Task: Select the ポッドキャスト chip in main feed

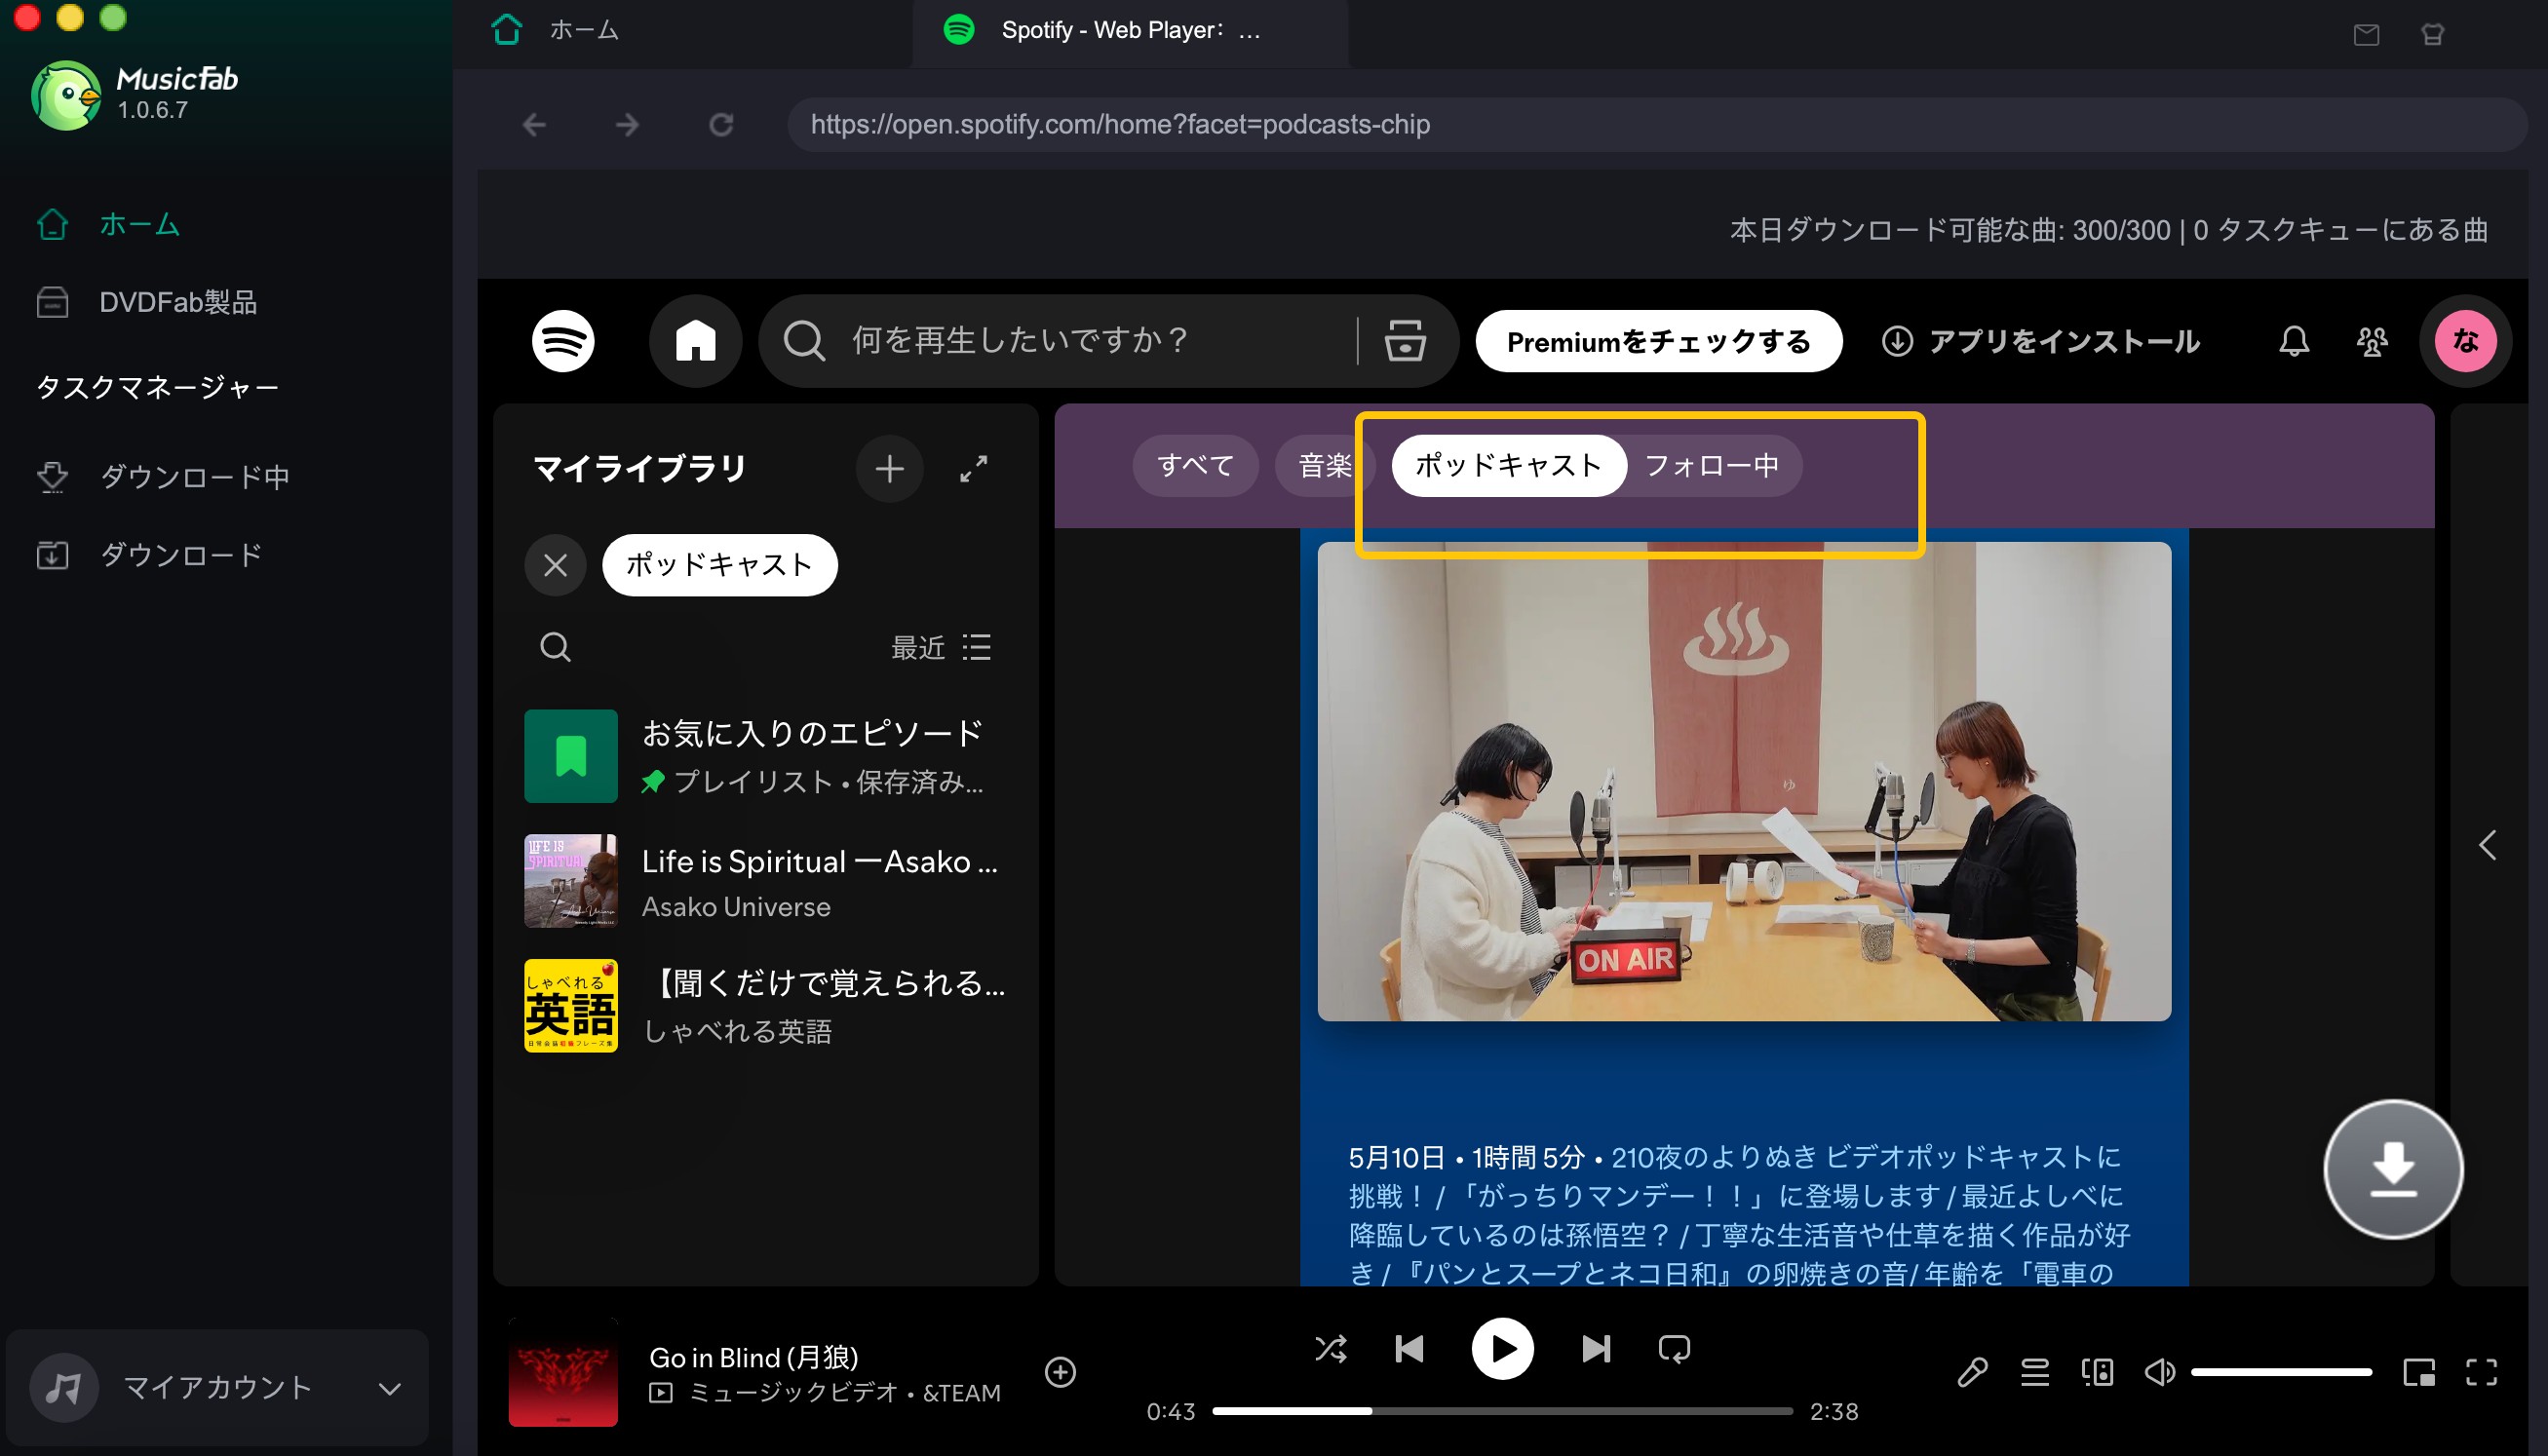Action: (x=1509, y=466)
